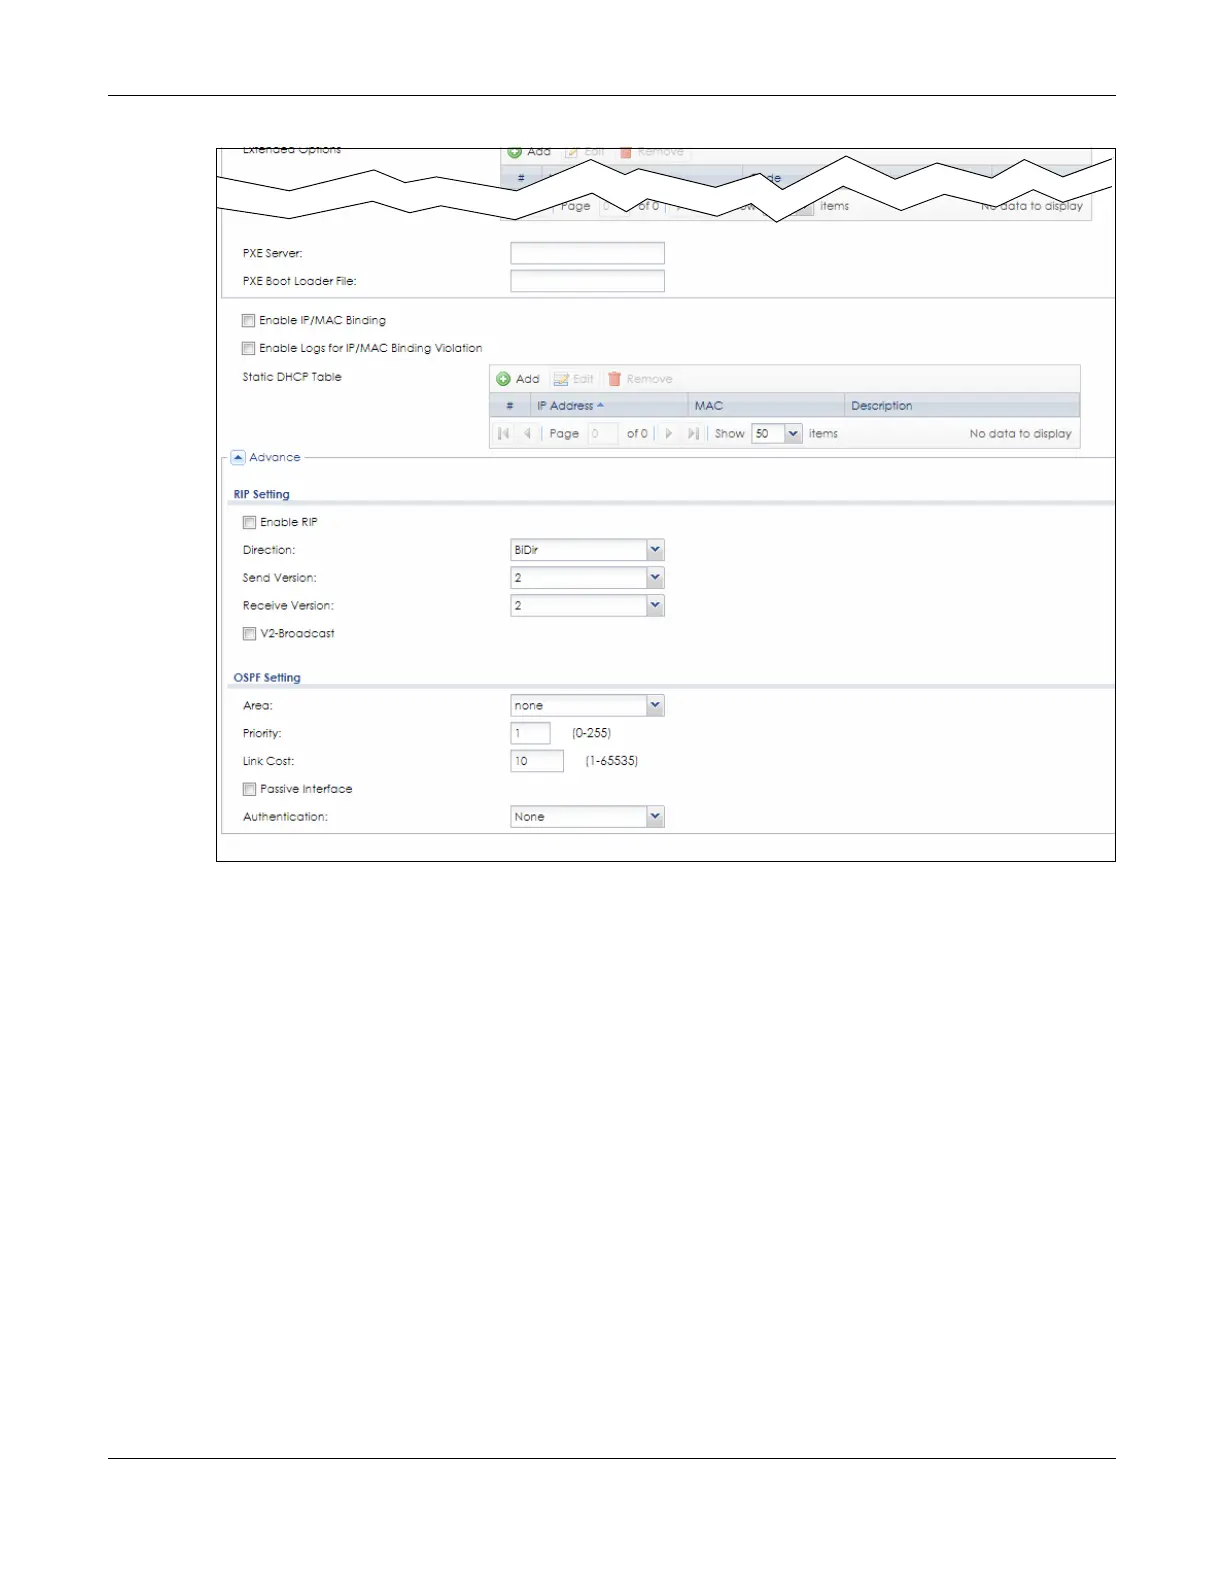The height and width of the screenshot is (1584, 1224).
Task: Collapse the Advance section
Action: tap(238, 457)
